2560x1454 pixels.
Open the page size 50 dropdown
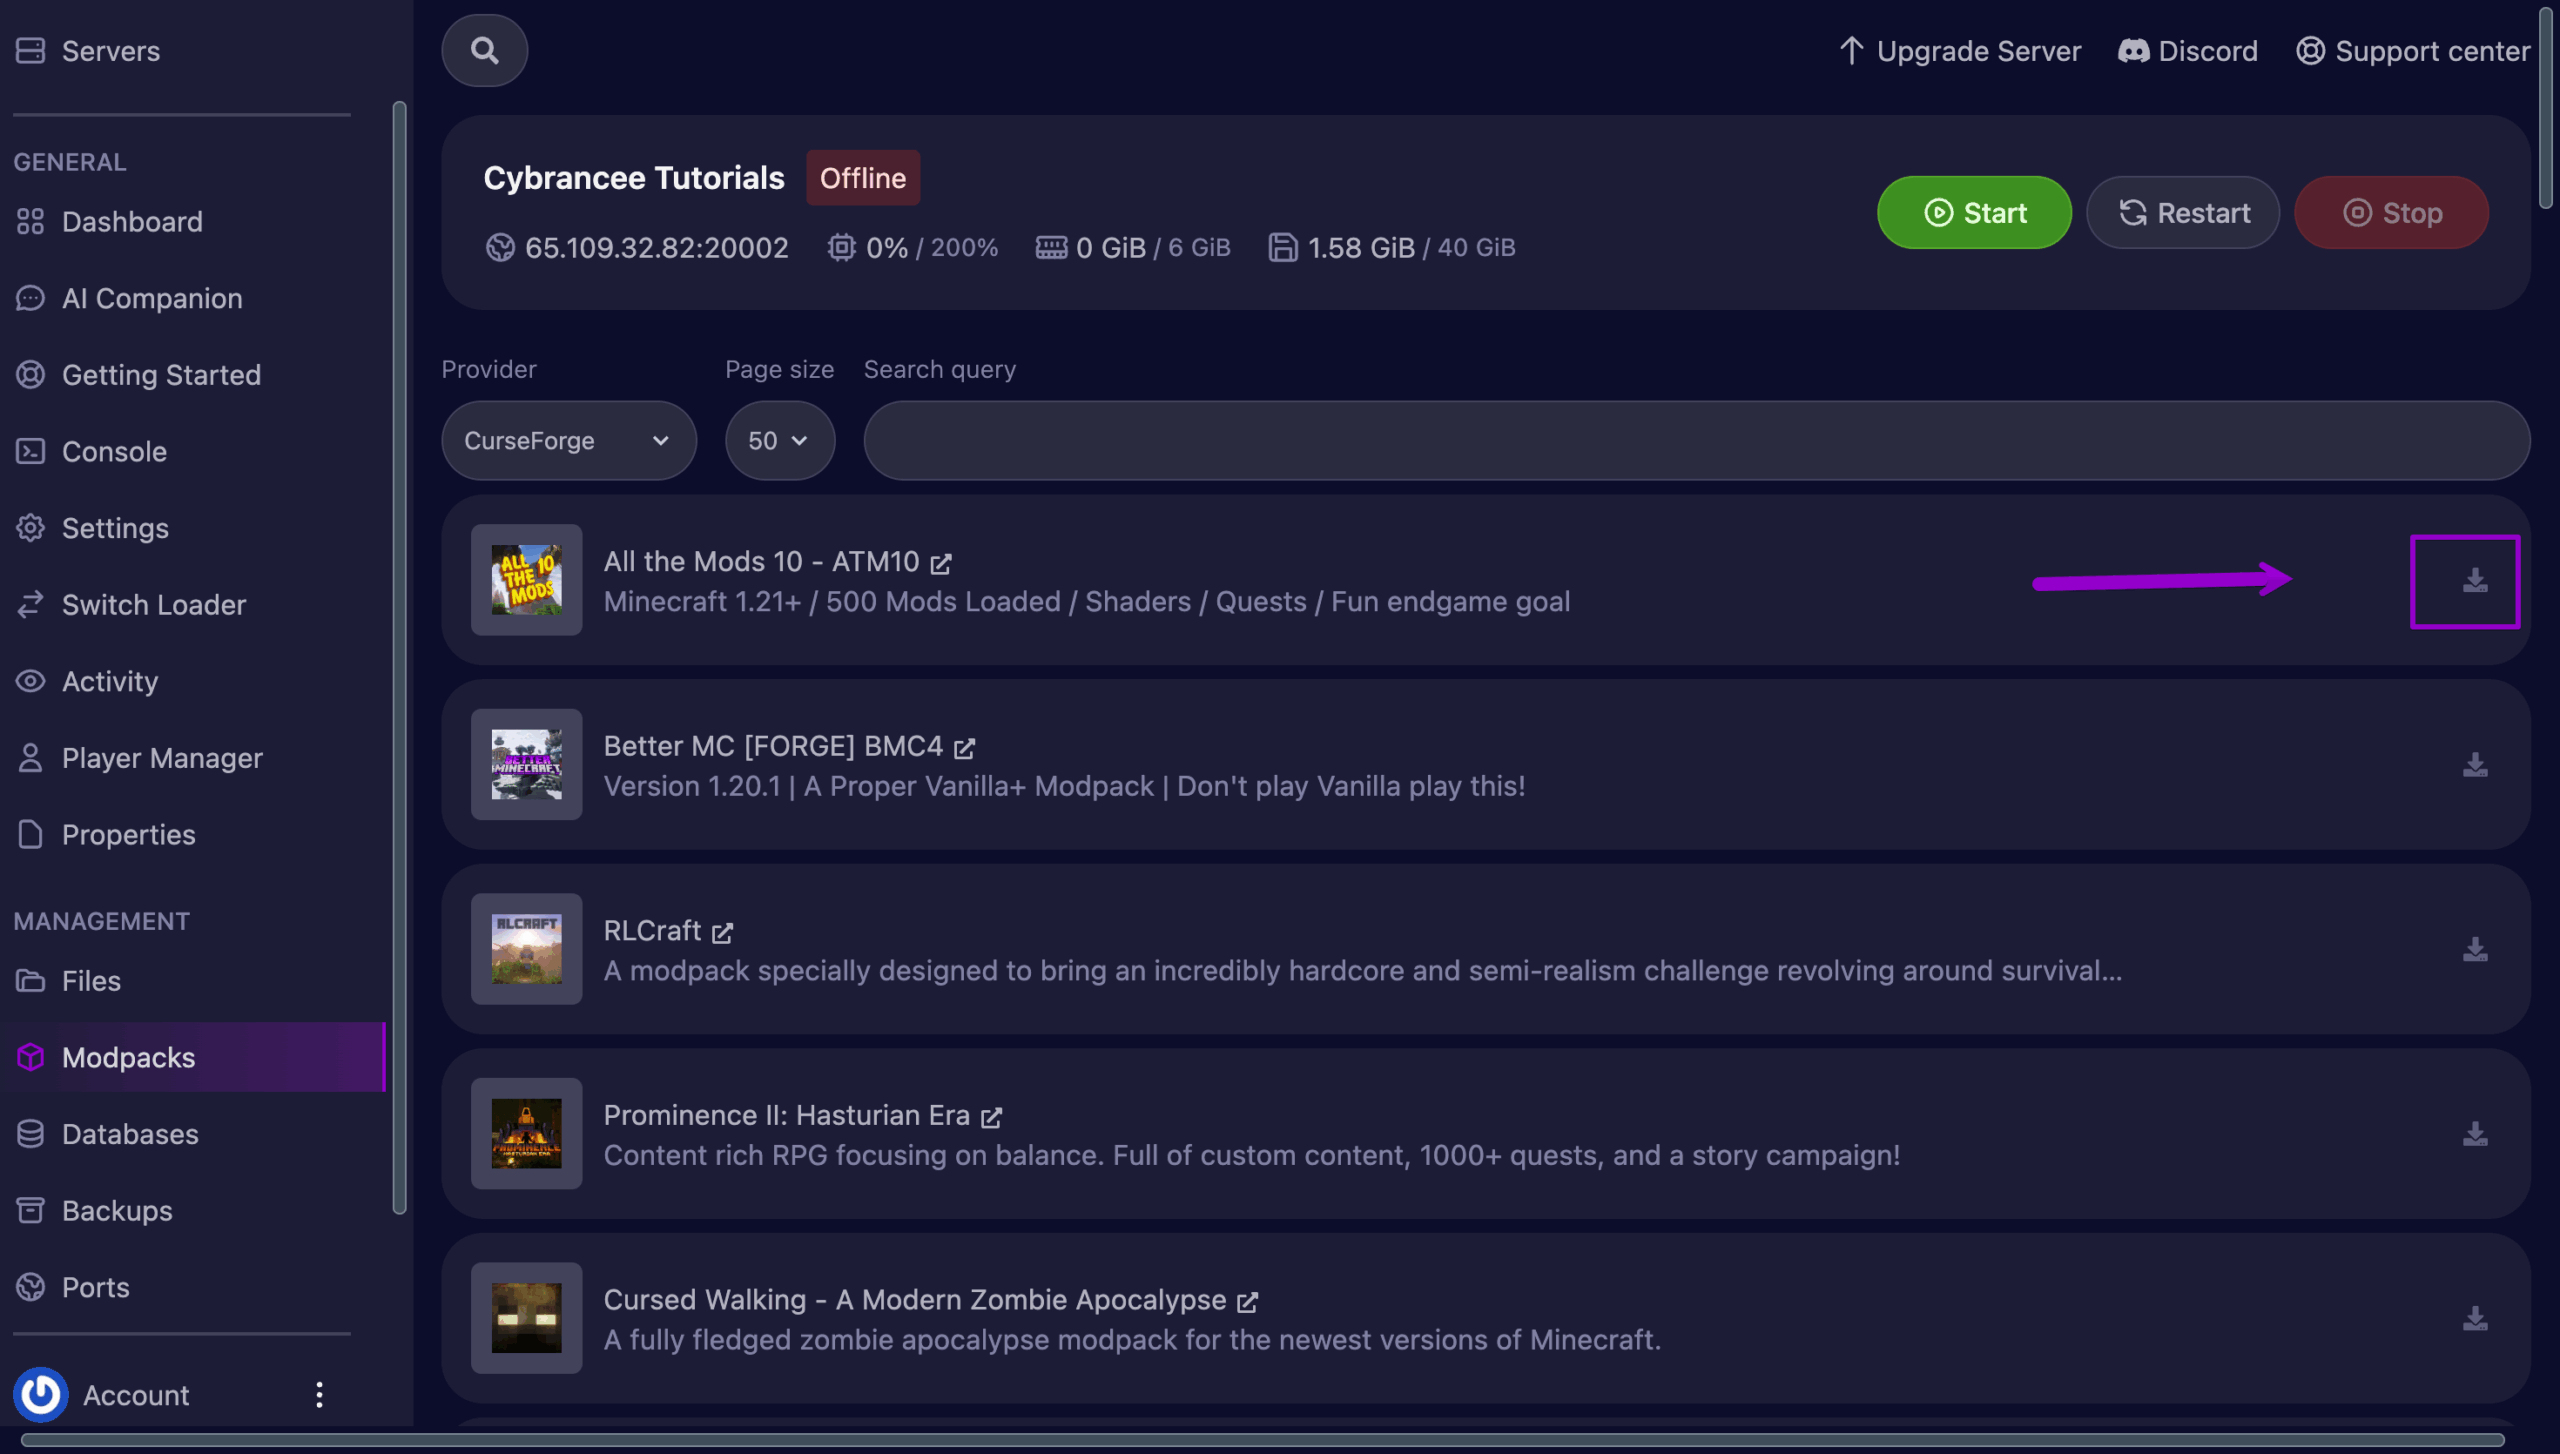click(779, 441)
